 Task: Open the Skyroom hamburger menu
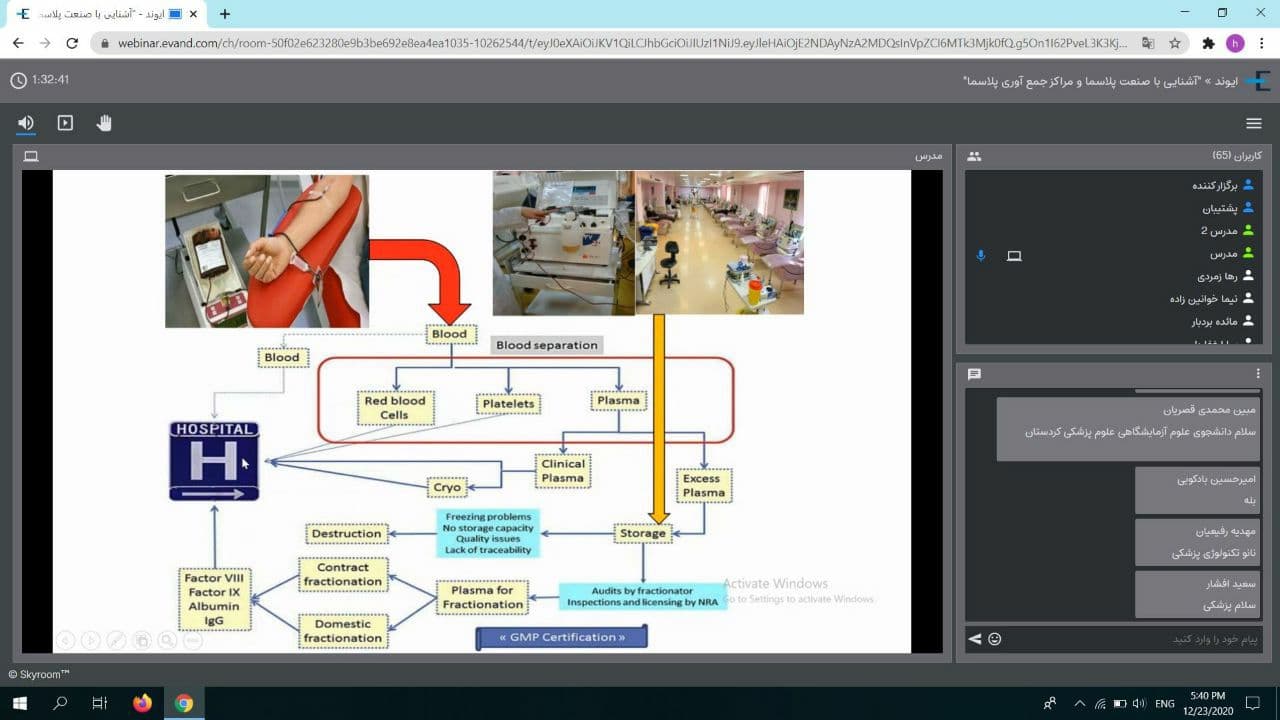point(1253,123)
